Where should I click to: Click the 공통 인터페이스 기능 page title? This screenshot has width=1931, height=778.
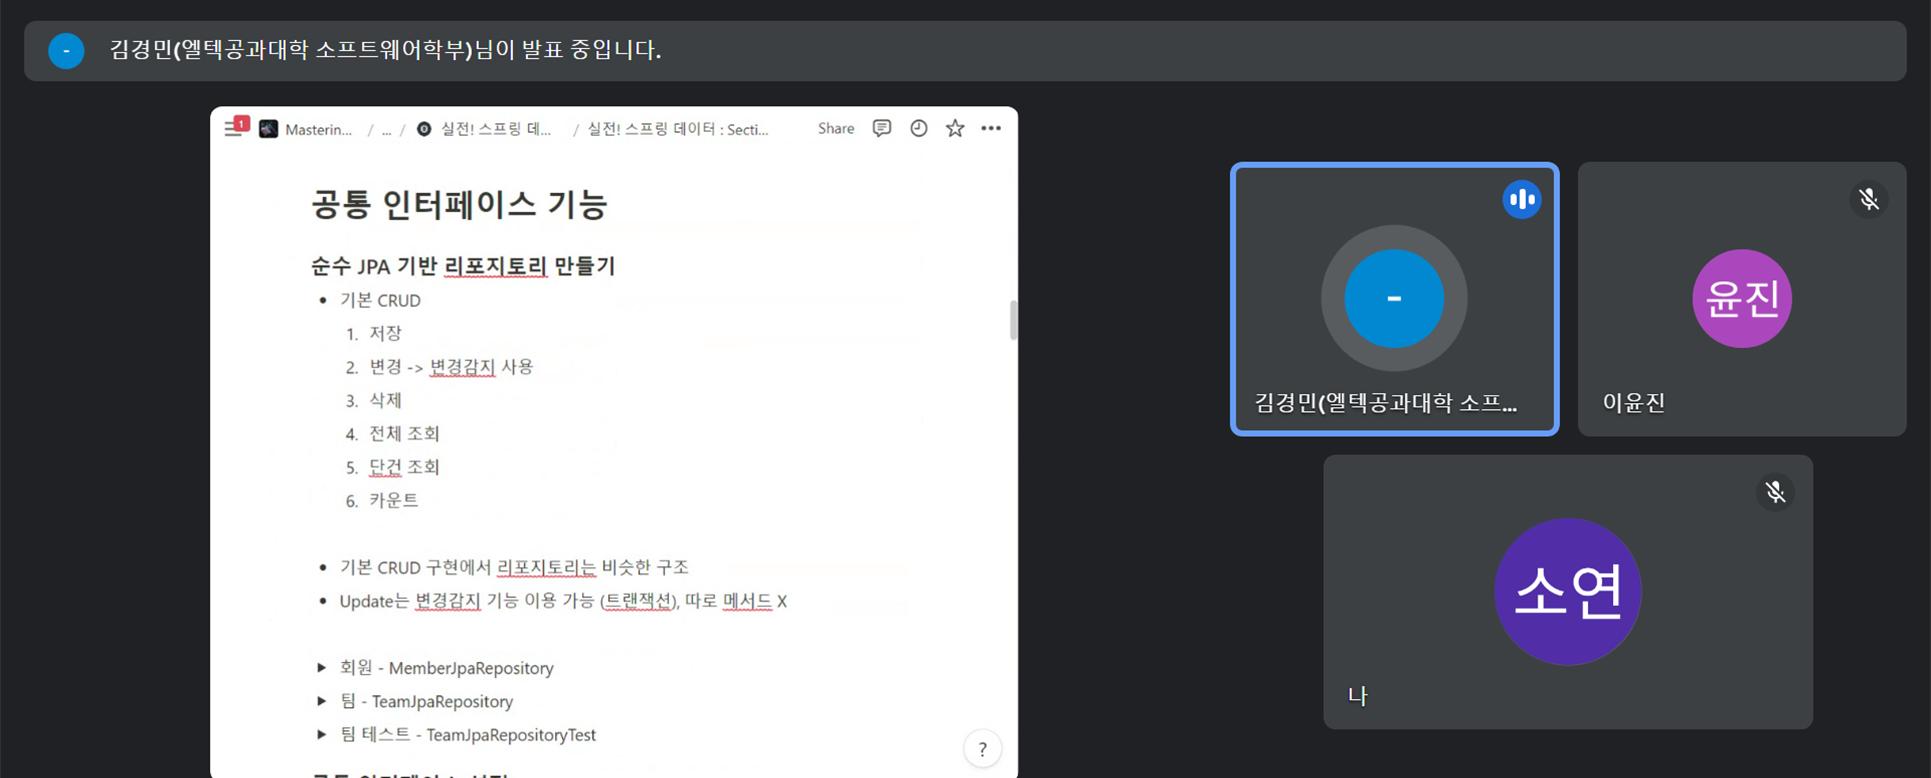(459, 204)
